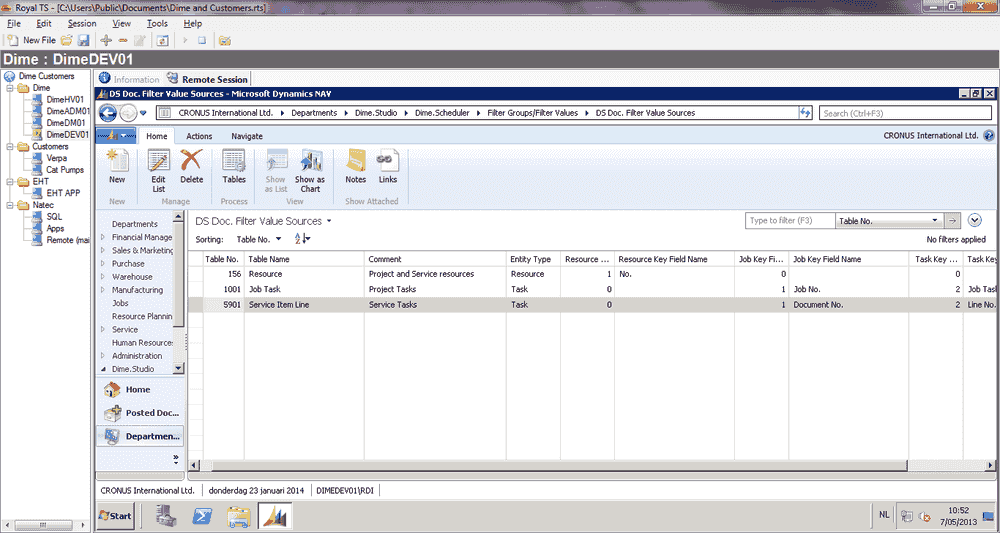Click the Windows Start button

pos(115,516)
